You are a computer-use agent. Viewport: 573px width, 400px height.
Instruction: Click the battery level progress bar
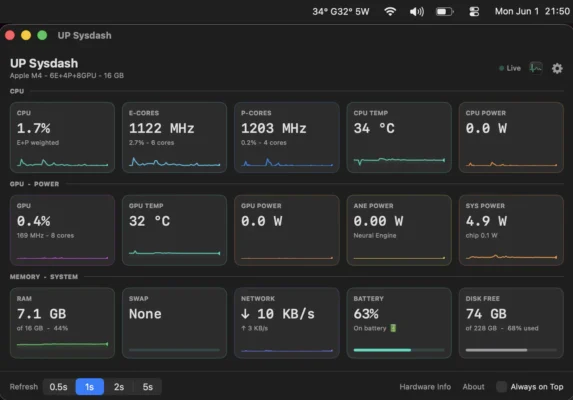click(x=399, y=350)
